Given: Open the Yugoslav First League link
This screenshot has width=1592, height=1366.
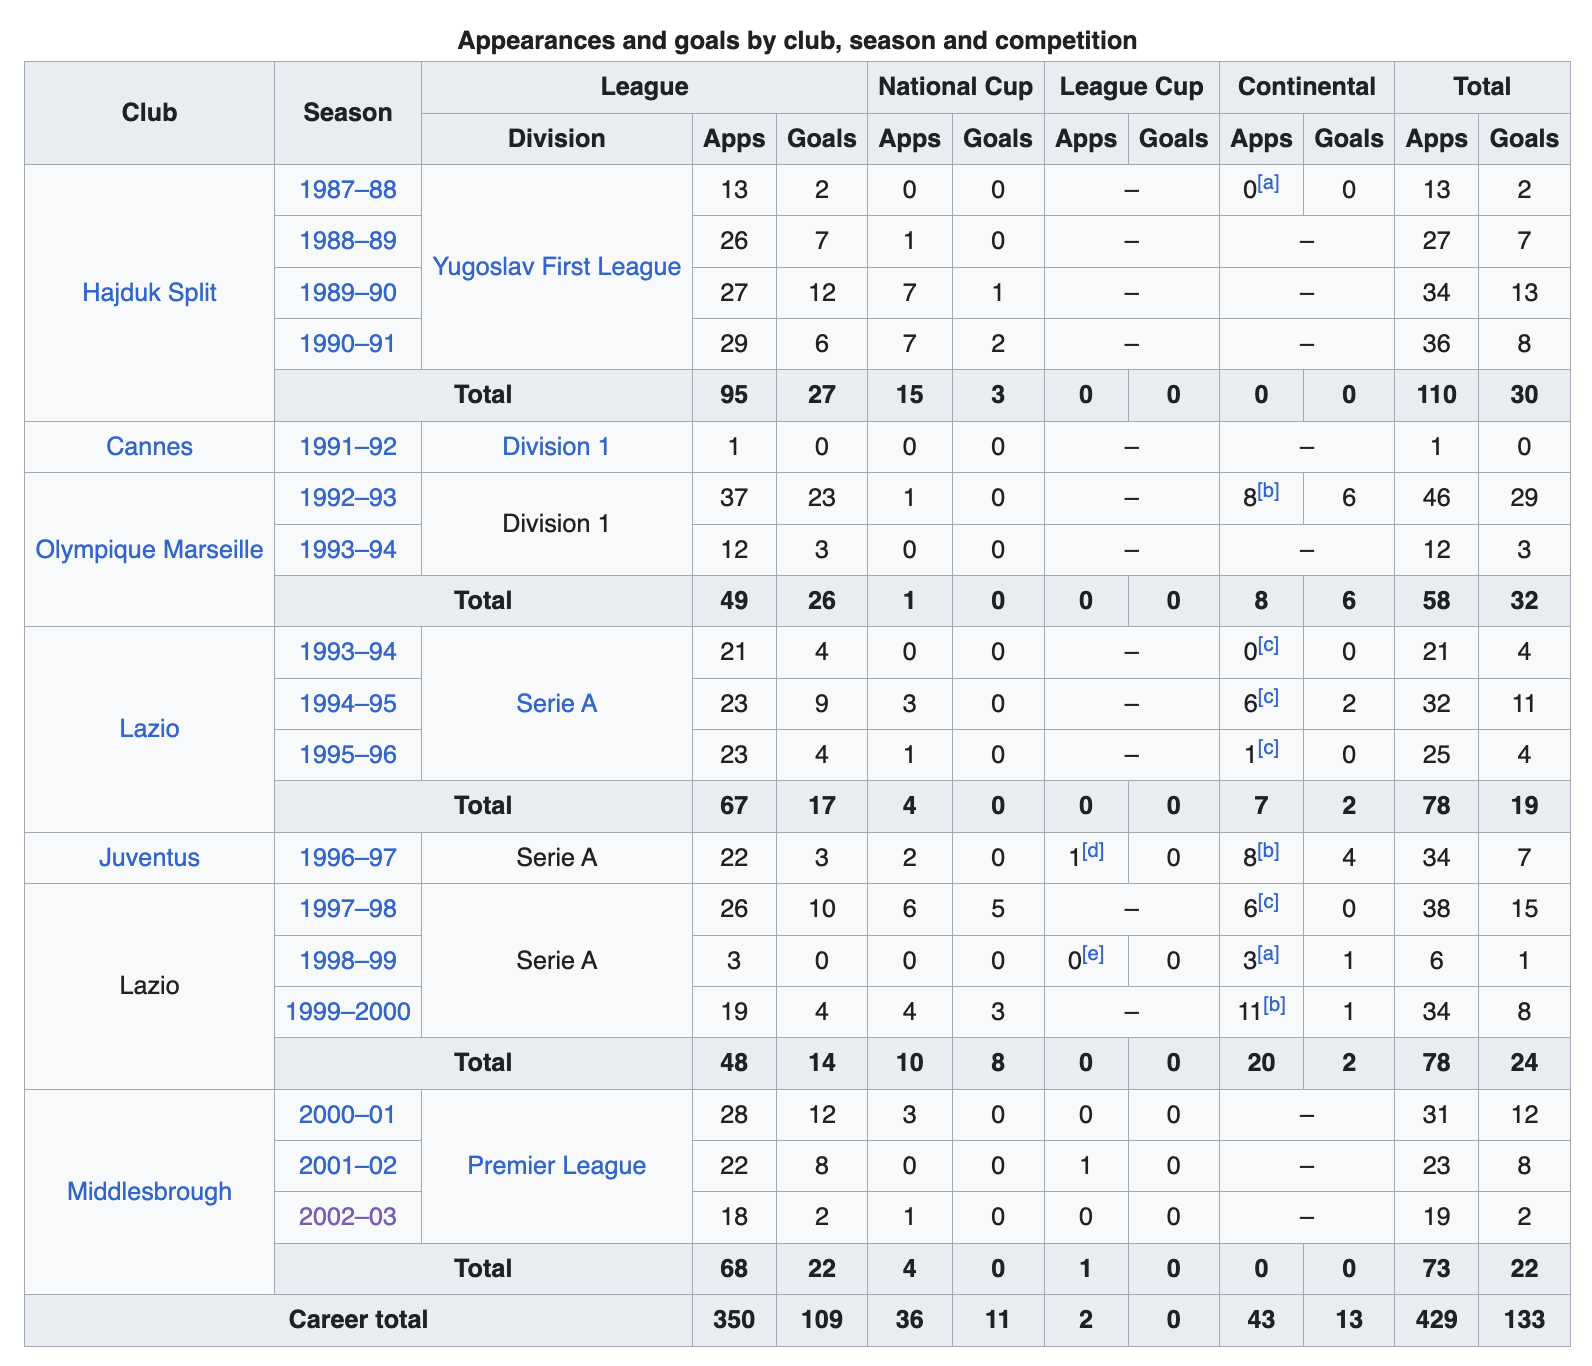Looking at the screenshot, I should [x=557, y=267].
